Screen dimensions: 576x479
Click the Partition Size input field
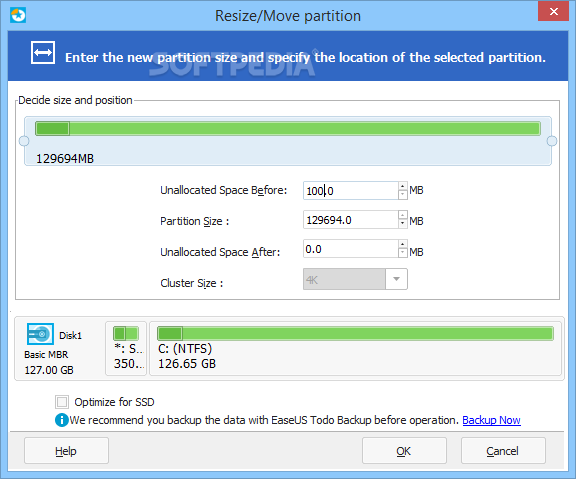point(351,220)
